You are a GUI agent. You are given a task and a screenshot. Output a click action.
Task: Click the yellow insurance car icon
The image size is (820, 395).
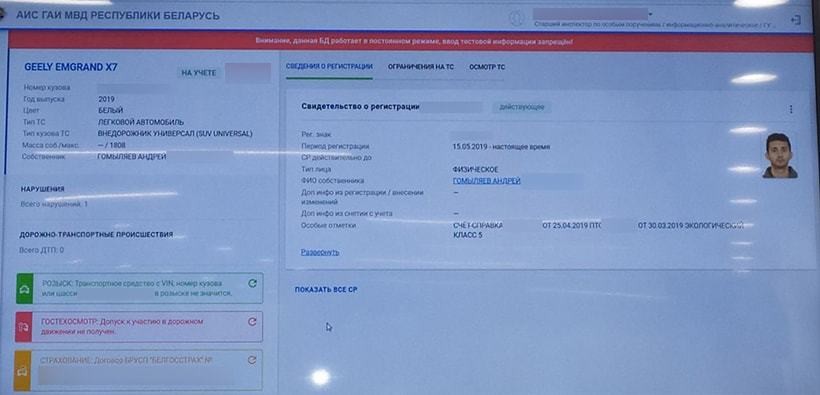[x=22, y=370]
